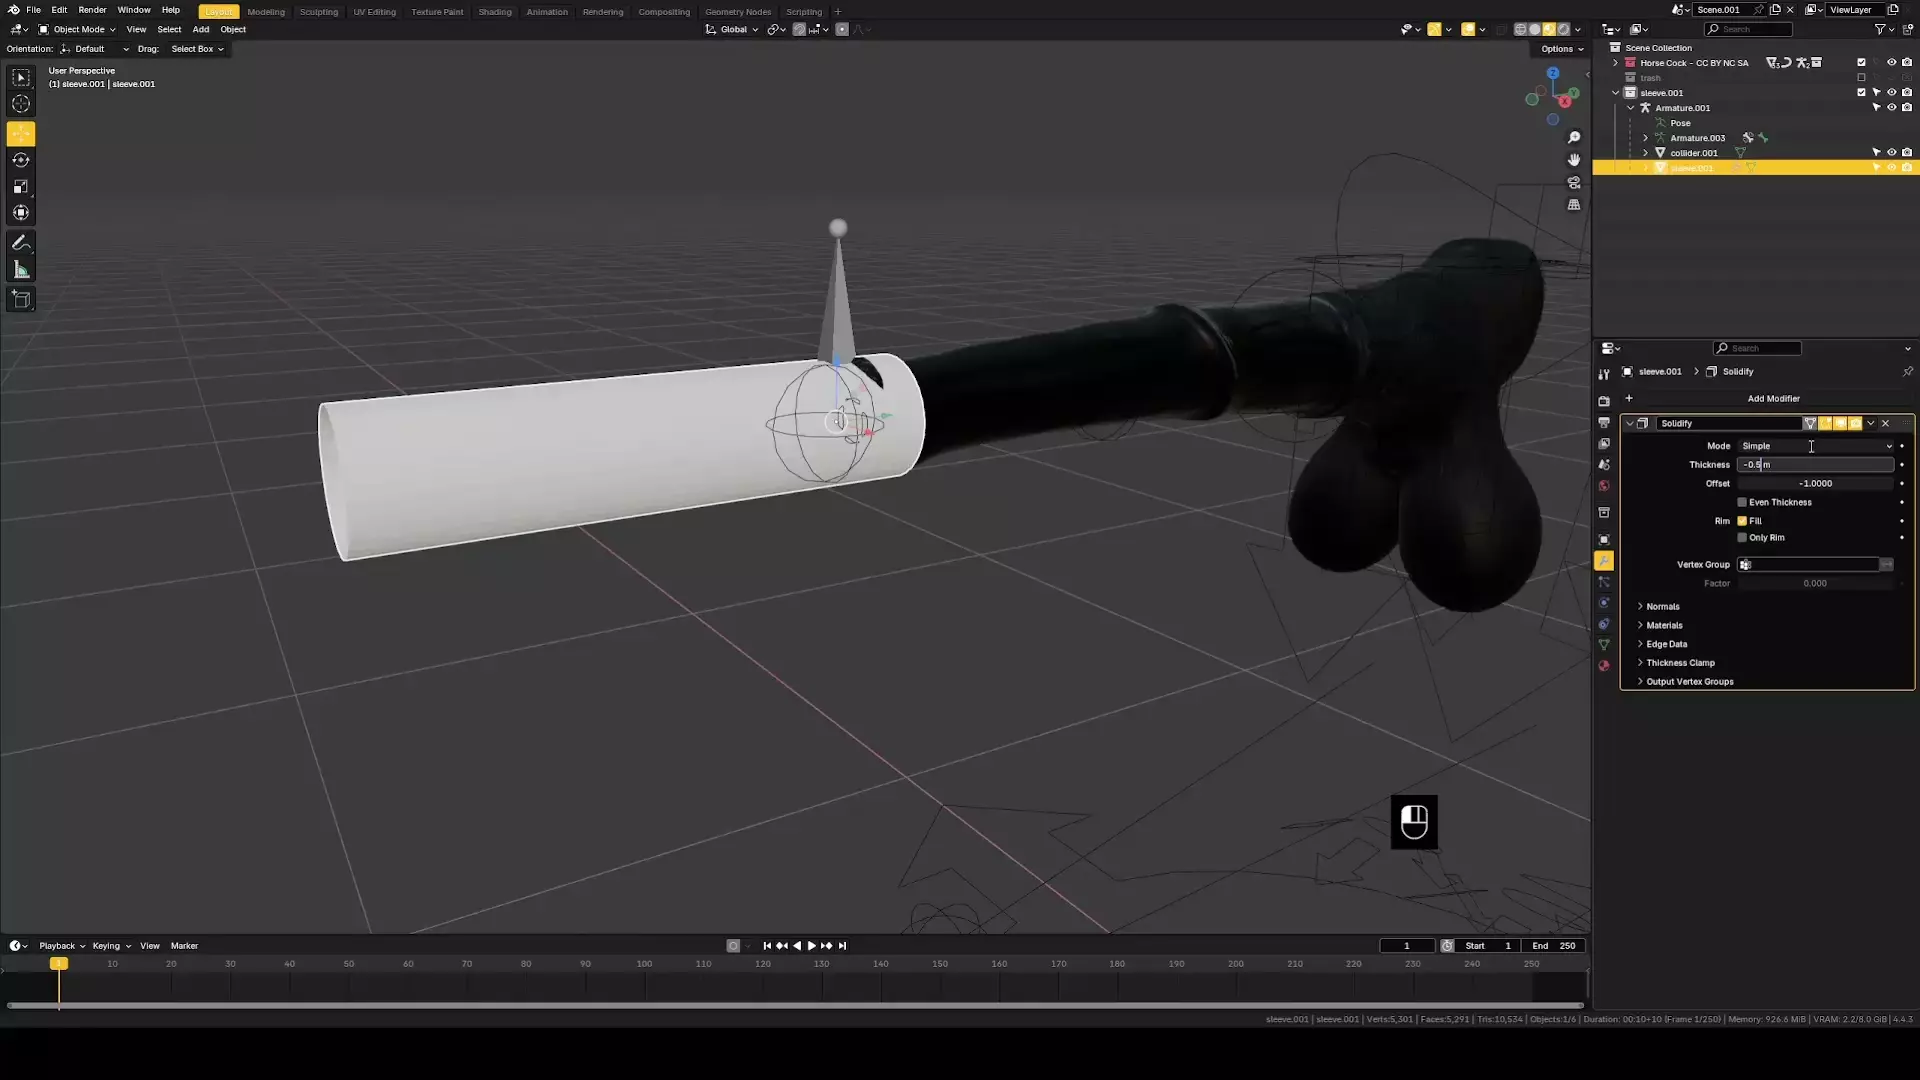This screenshot has width=1920, height=1080.
Task: Pick the Measure ruler tool
Action: [20, 270]
